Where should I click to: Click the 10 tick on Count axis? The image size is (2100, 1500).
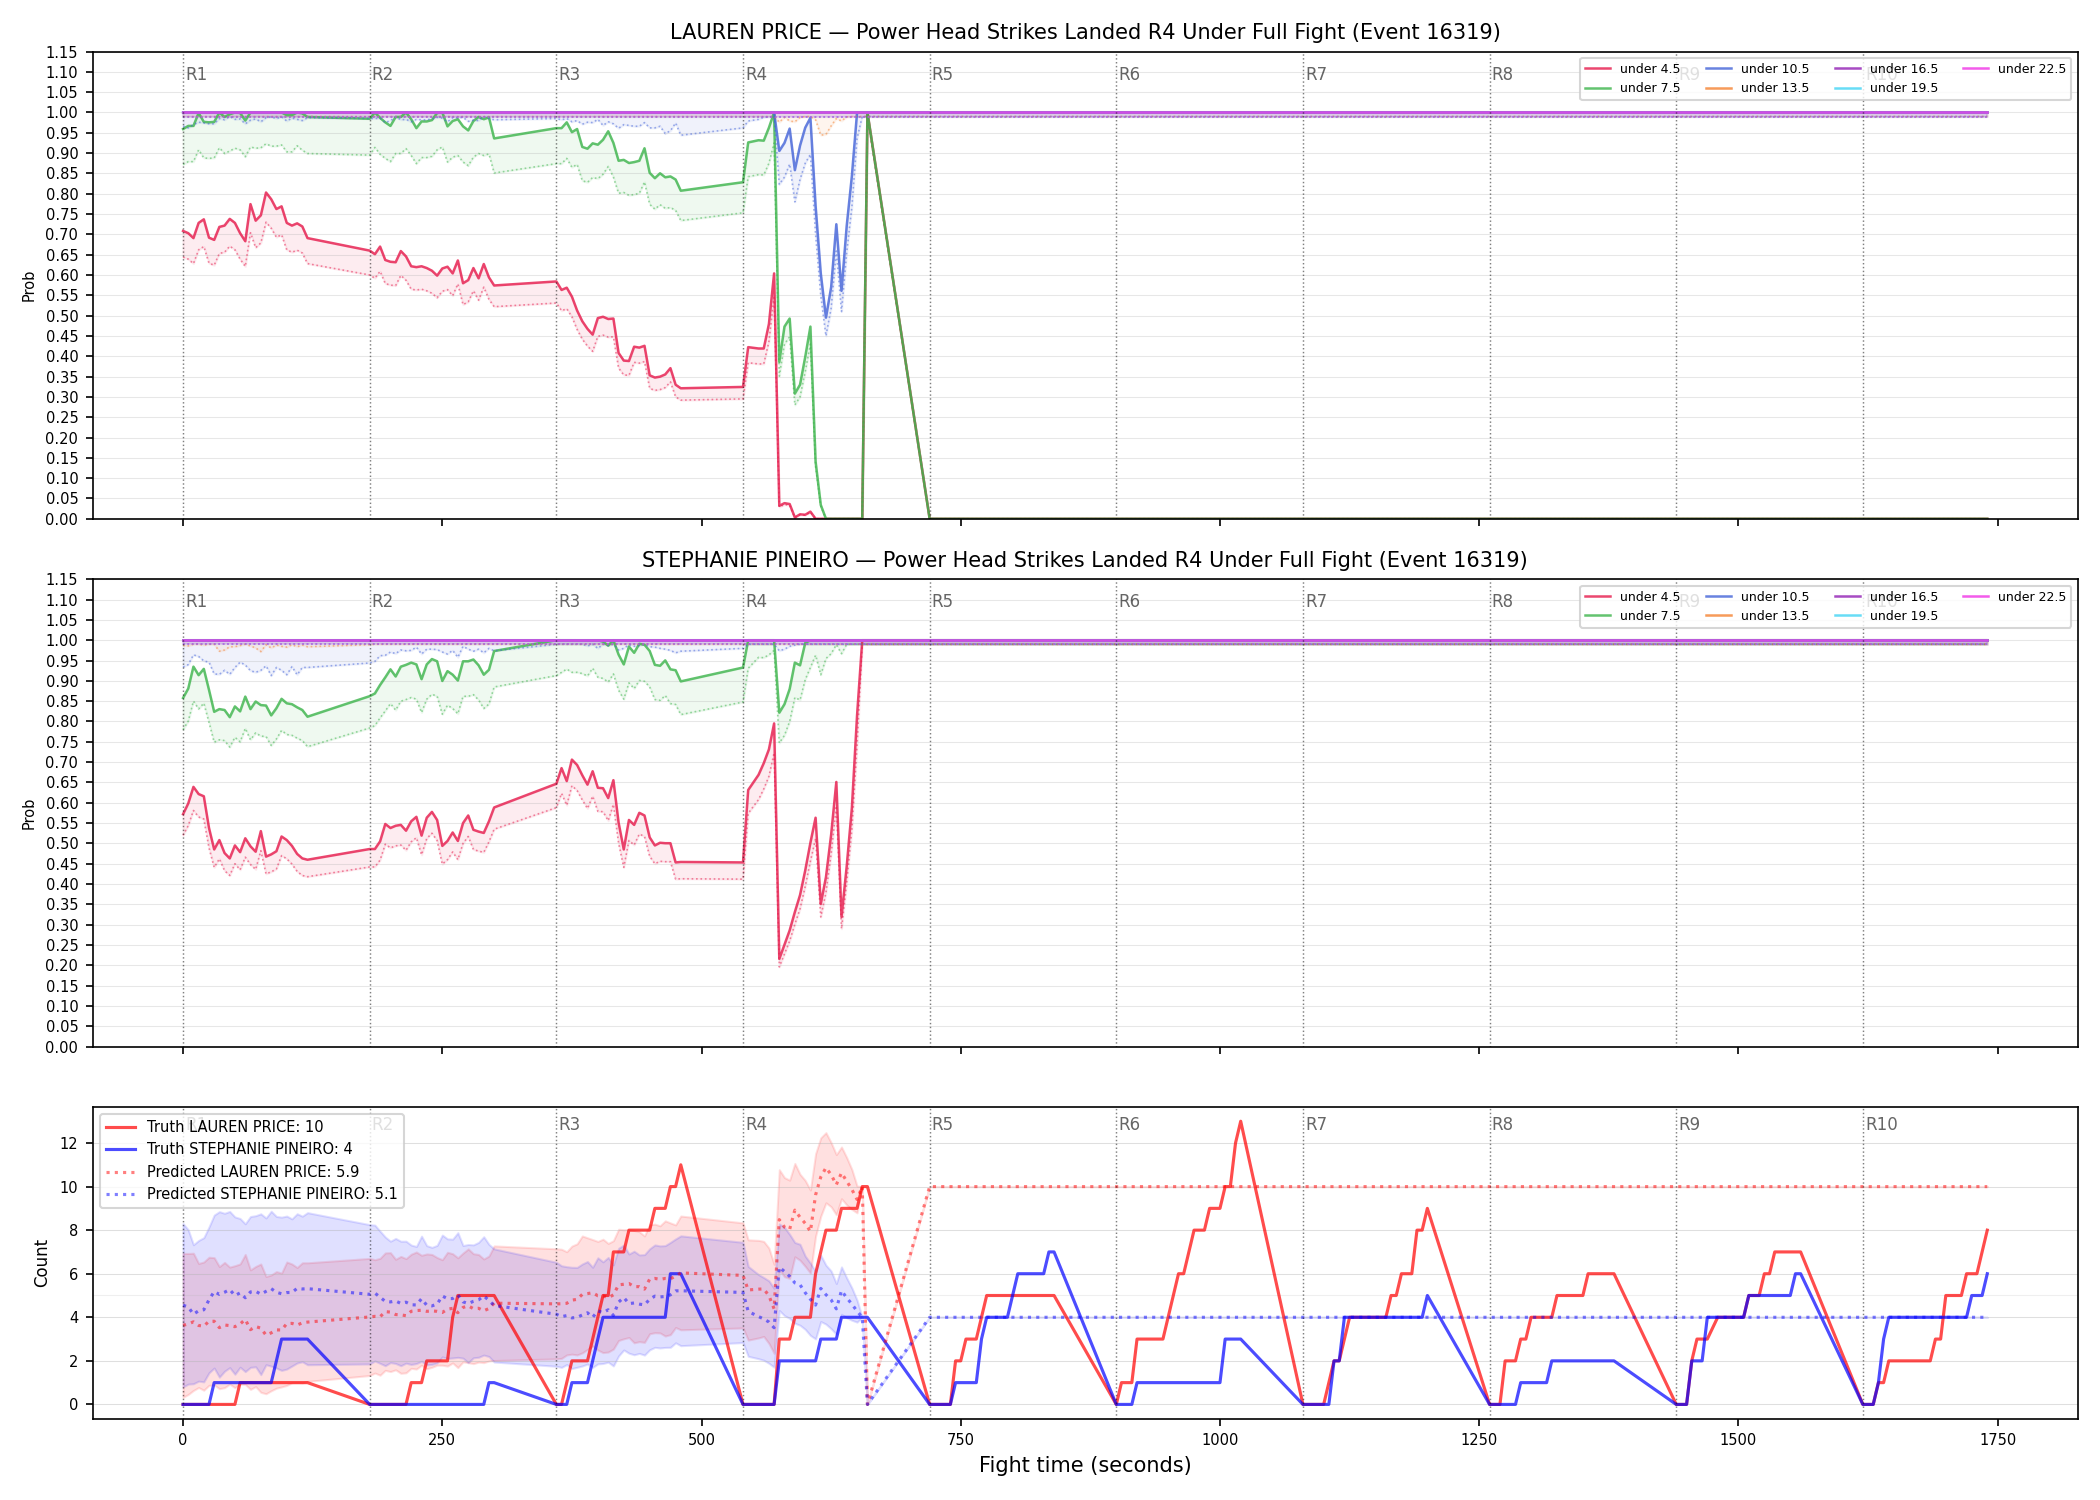(x=69, y=1187)
